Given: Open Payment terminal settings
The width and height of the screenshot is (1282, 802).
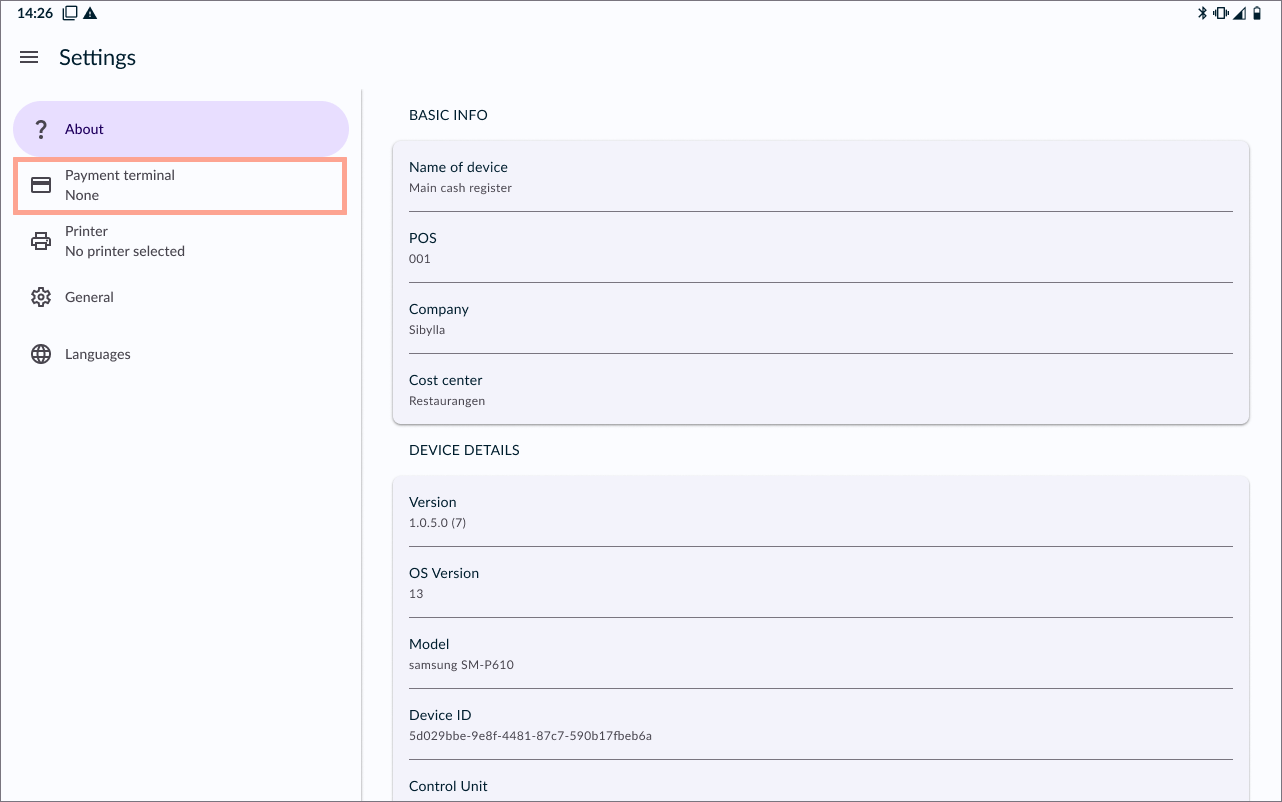Looking at the screenshot, I should coord(181,185).
